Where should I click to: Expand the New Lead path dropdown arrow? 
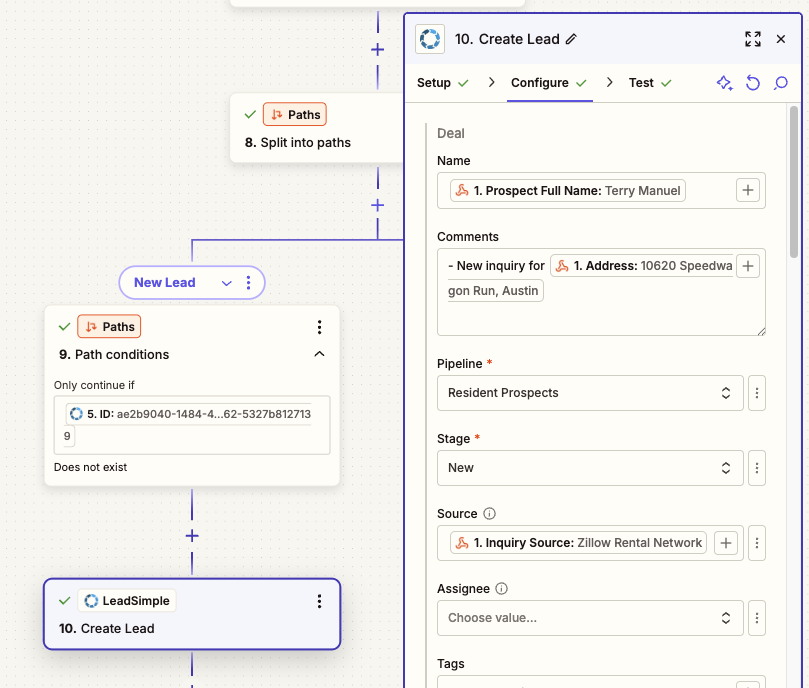pos(227,283)
